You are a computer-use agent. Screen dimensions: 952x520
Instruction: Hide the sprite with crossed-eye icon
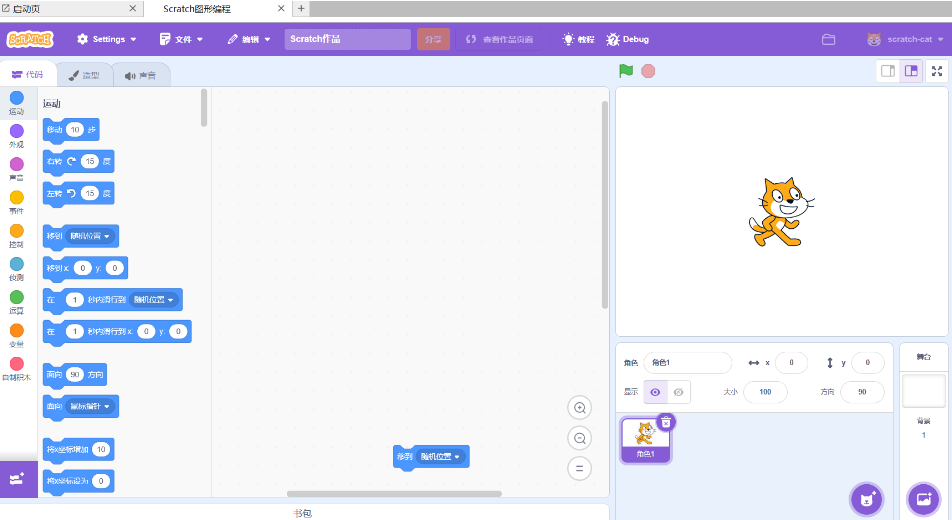point(679,392)
